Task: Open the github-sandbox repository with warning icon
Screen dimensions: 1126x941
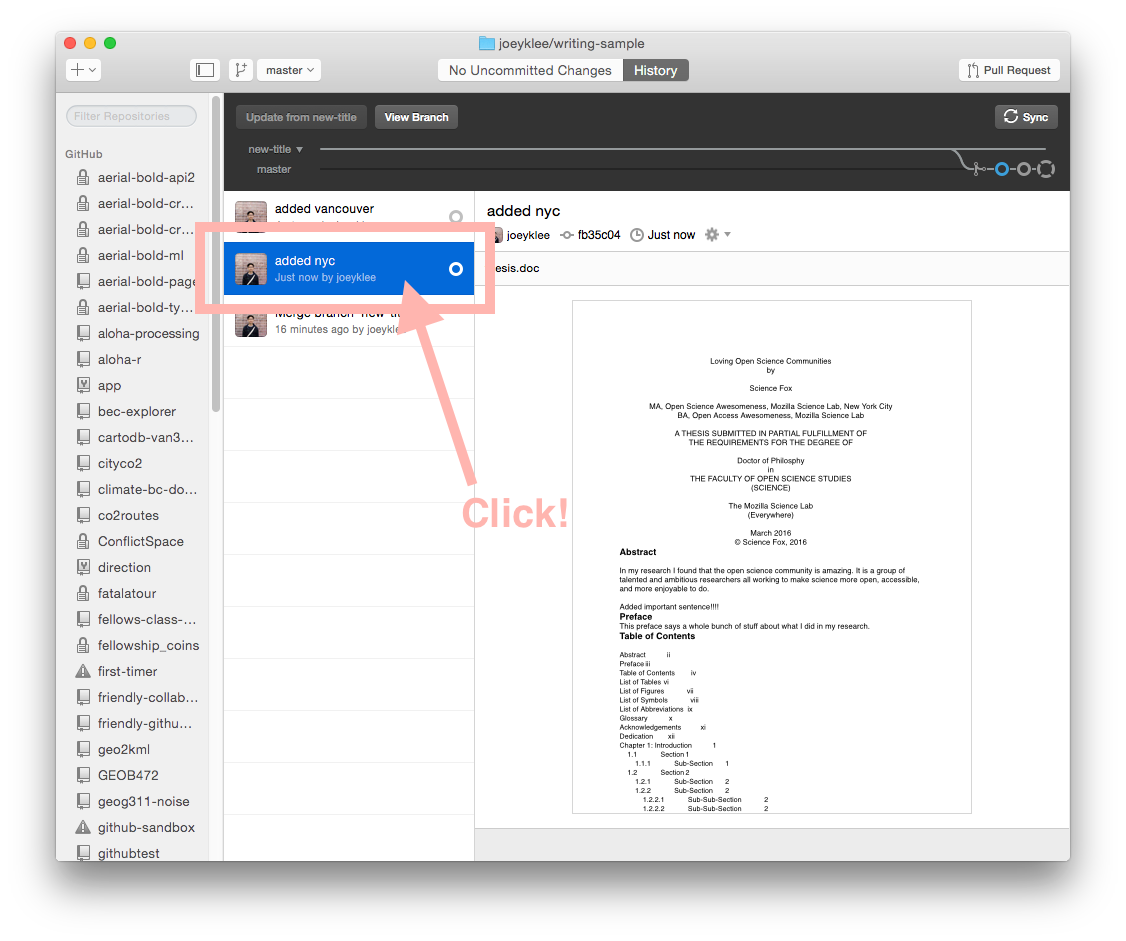Action: tap(136, 828)
